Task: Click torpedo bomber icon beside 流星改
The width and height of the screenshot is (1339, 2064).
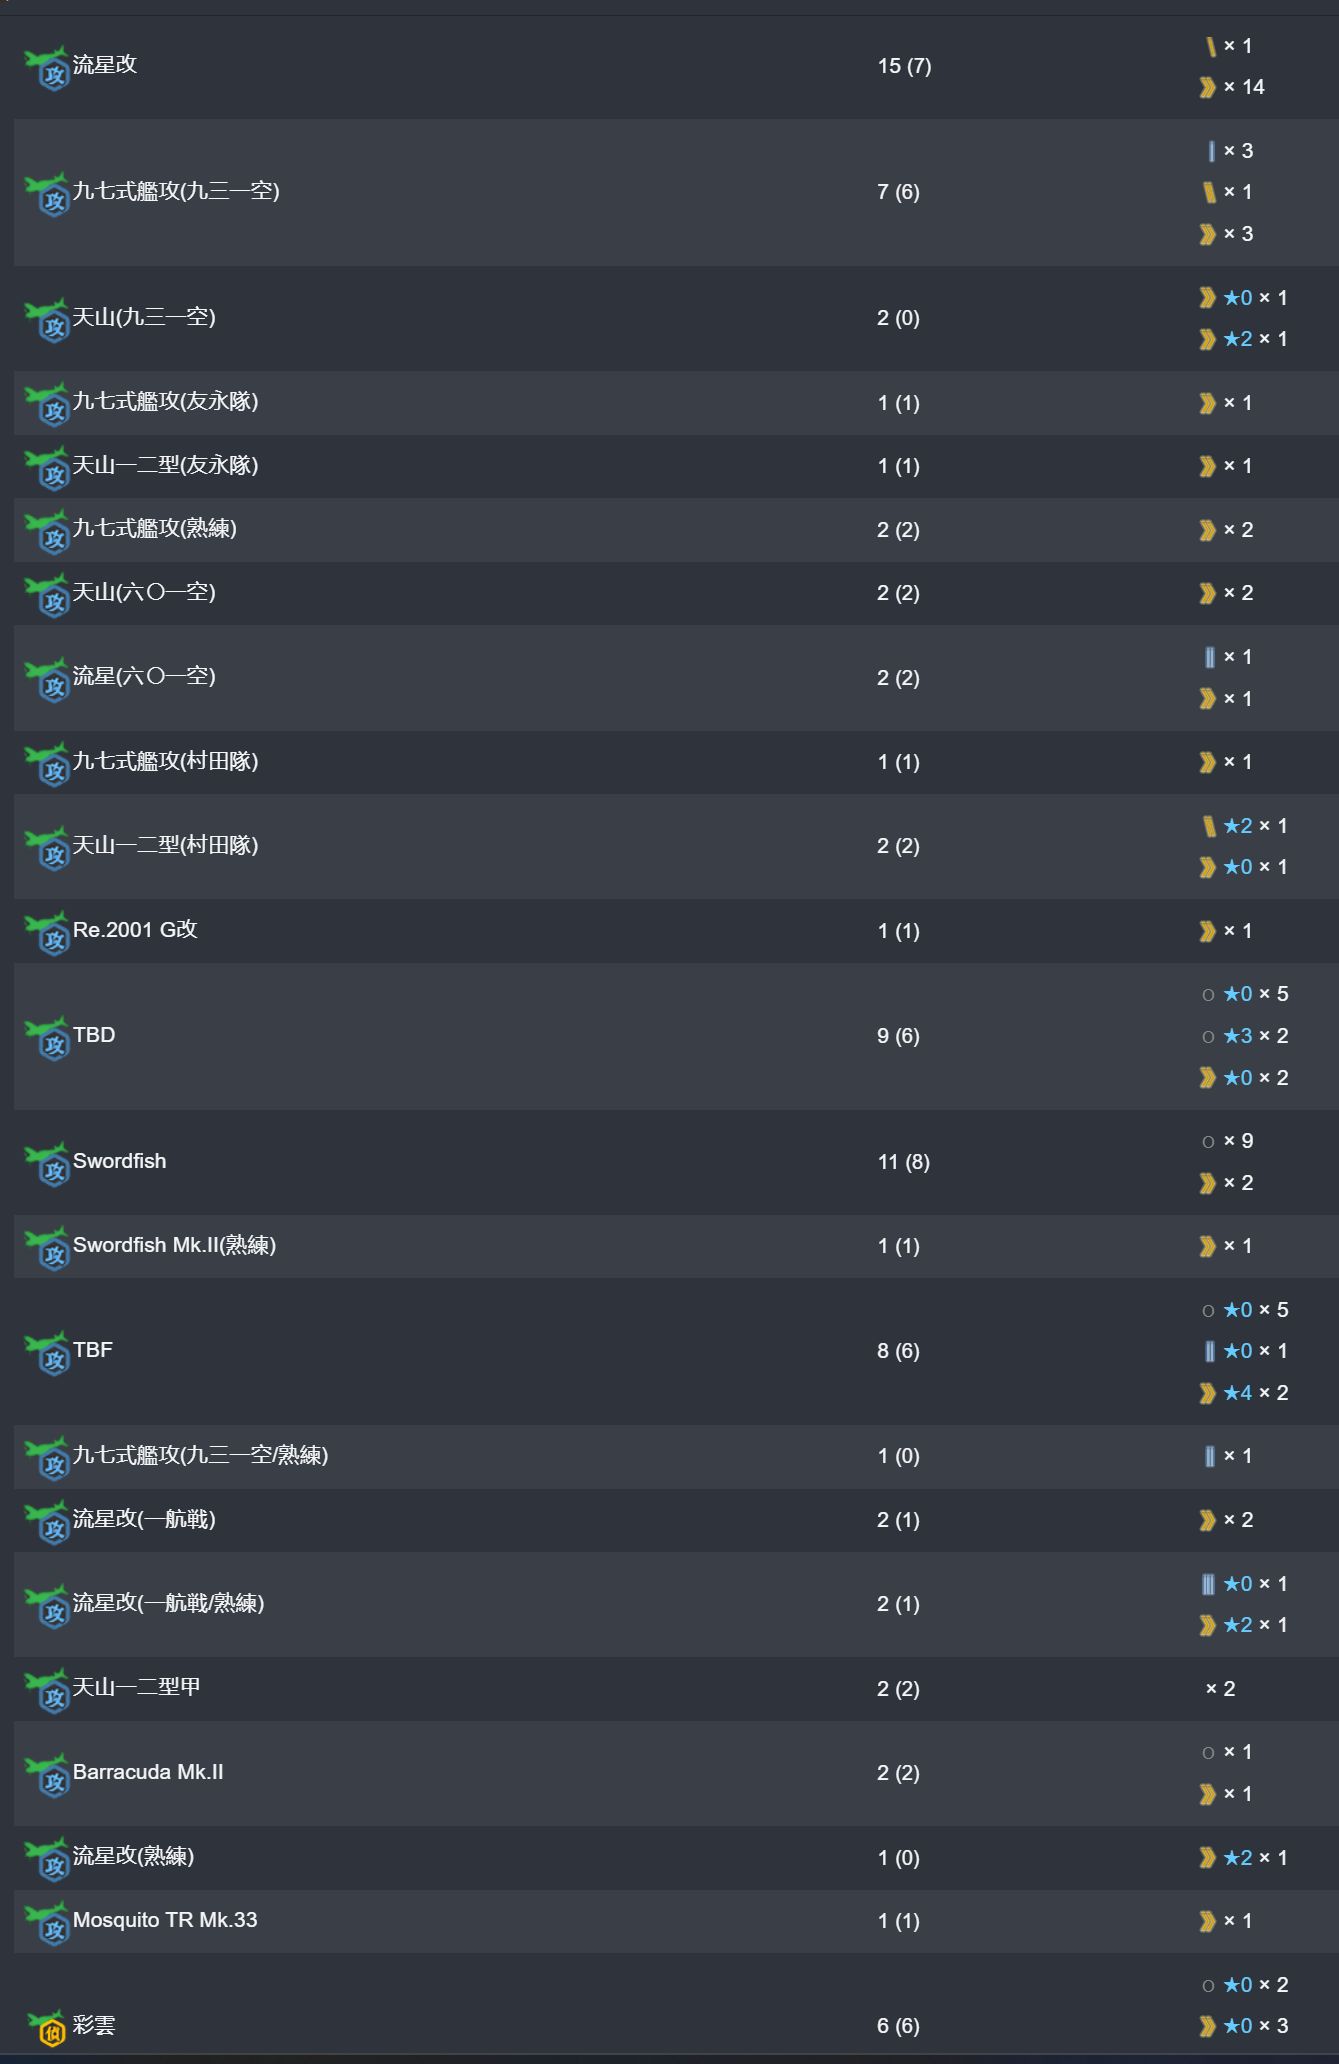Action: (x=47, y=68)
